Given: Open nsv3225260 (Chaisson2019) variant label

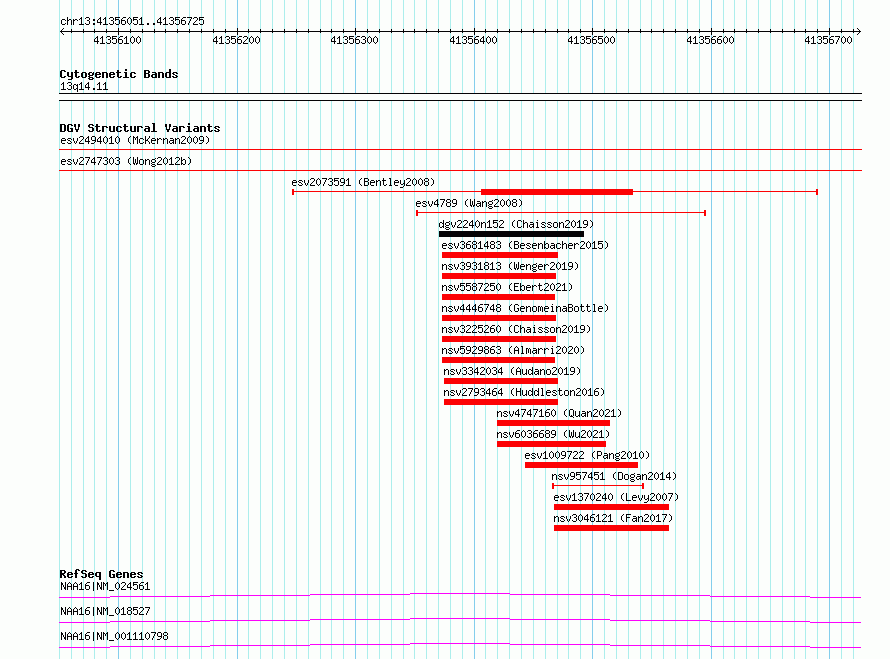Looking at the screenshot, I should click(x=516, y=329).
